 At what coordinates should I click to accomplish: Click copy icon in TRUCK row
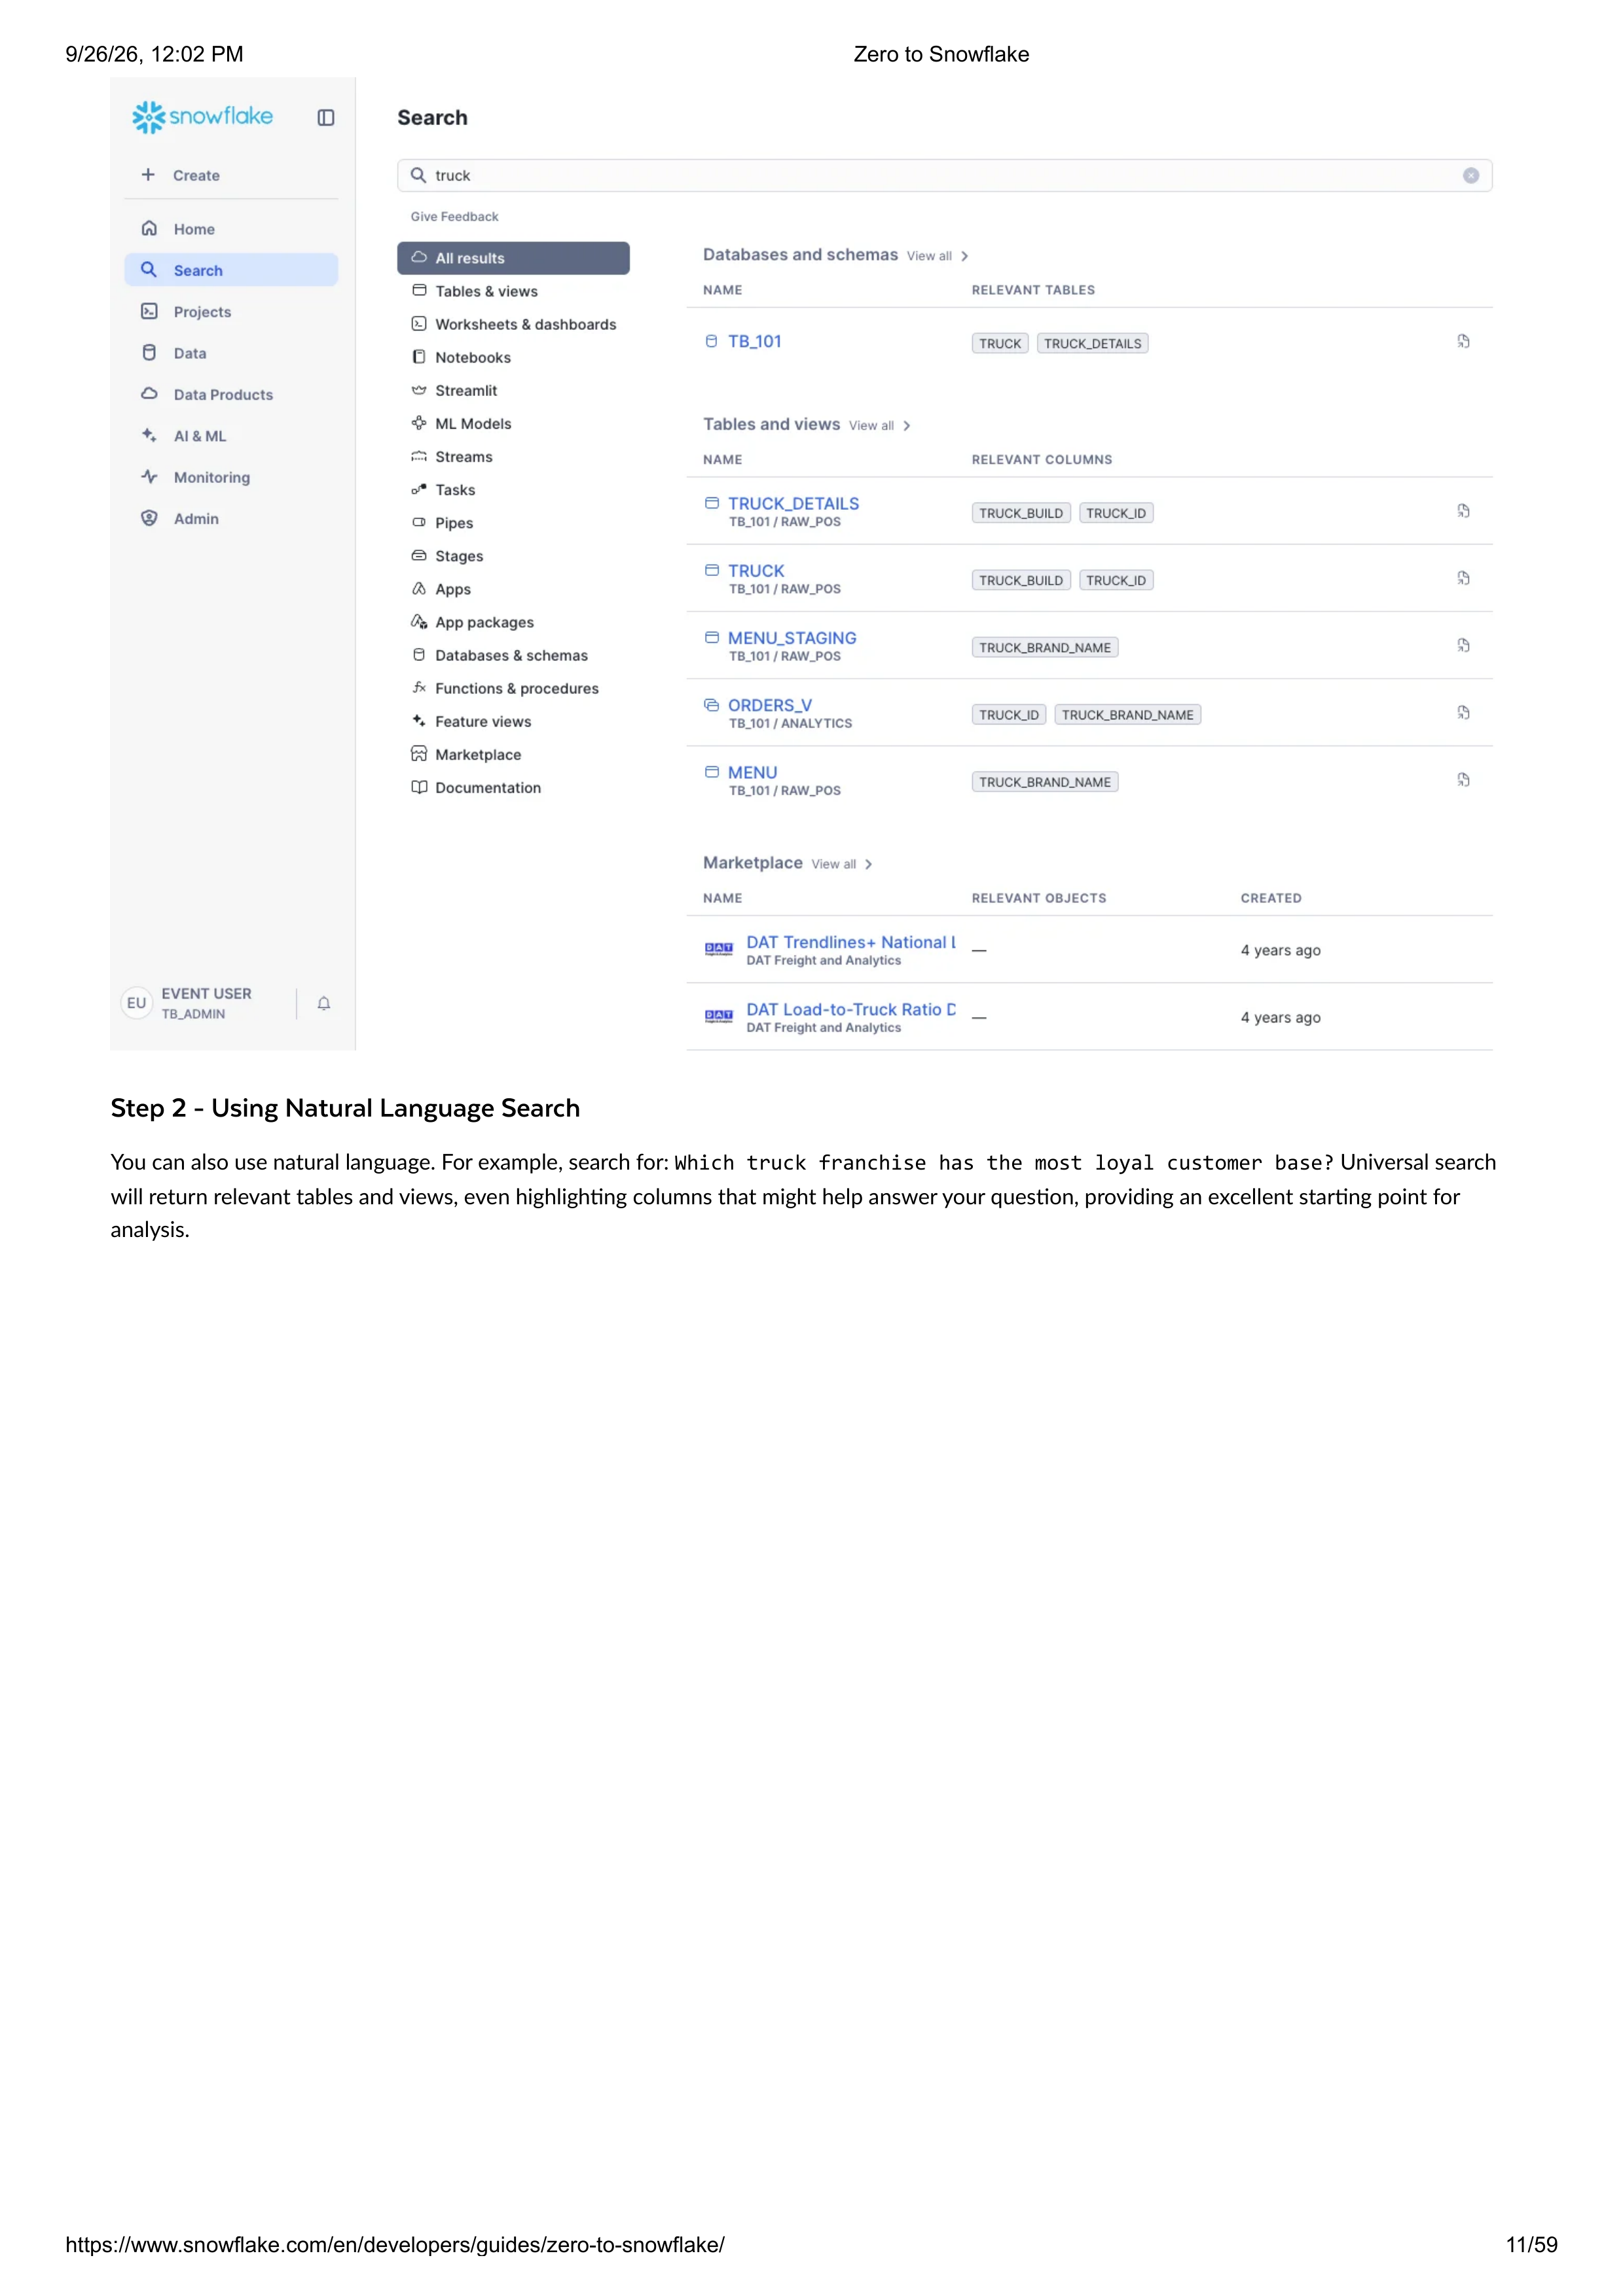point(1463,578)
